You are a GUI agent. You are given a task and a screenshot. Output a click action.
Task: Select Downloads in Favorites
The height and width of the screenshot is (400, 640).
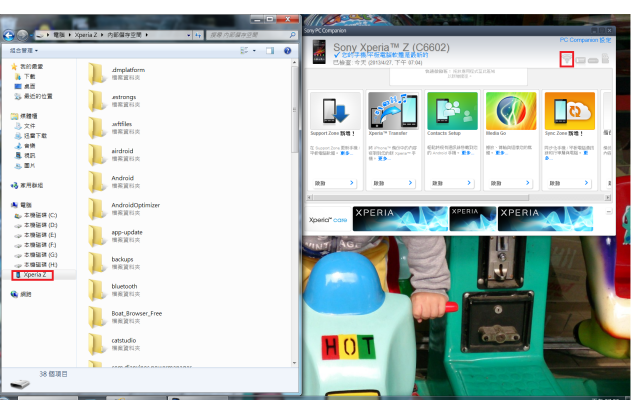coord(25,77)
